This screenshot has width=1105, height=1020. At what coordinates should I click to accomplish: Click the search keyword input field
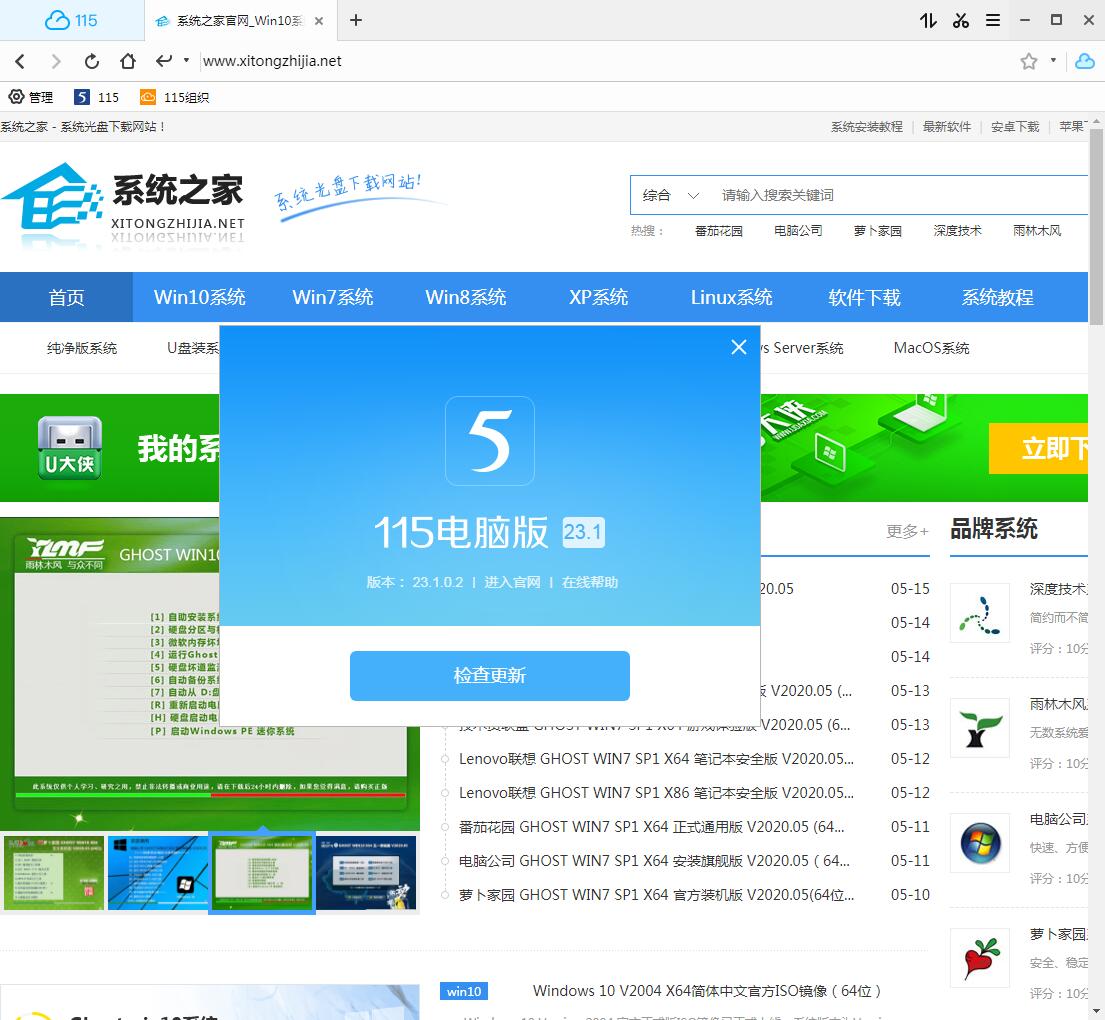[890, 195]
